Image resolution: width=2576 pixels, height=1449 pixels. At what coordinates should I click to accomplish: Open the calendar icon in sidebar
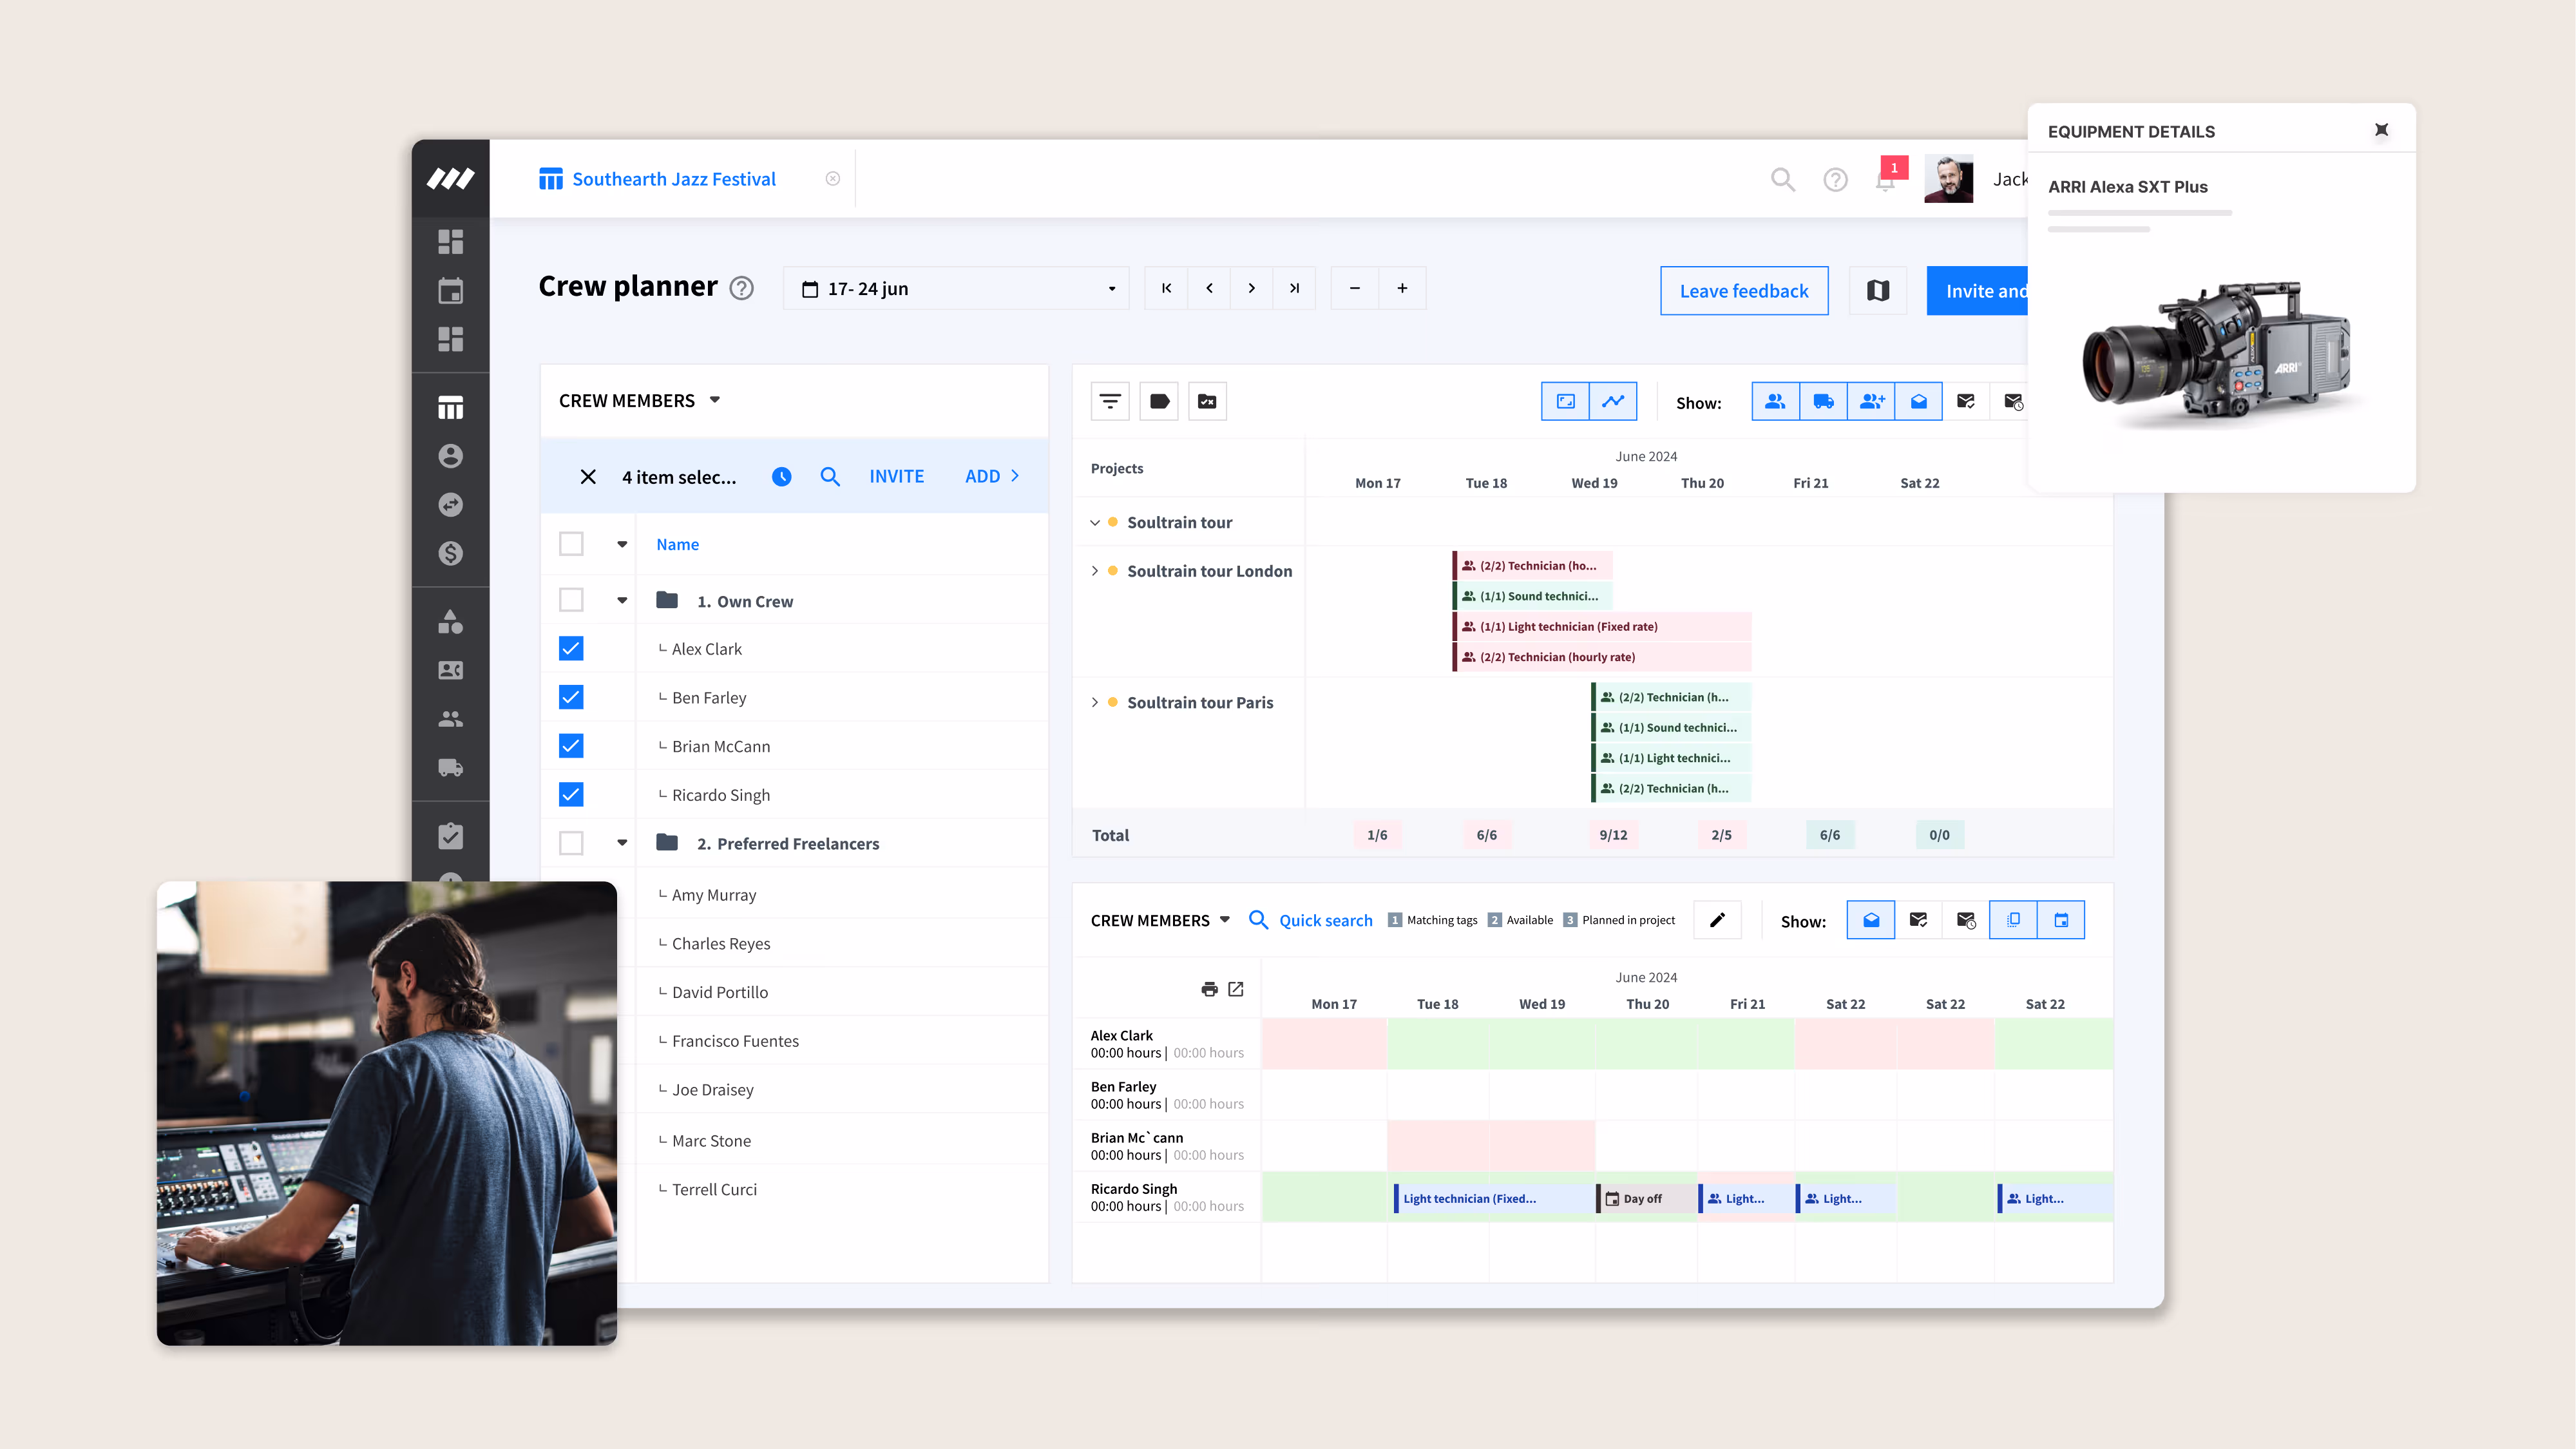pyautogui.click(x=450, y=291)
